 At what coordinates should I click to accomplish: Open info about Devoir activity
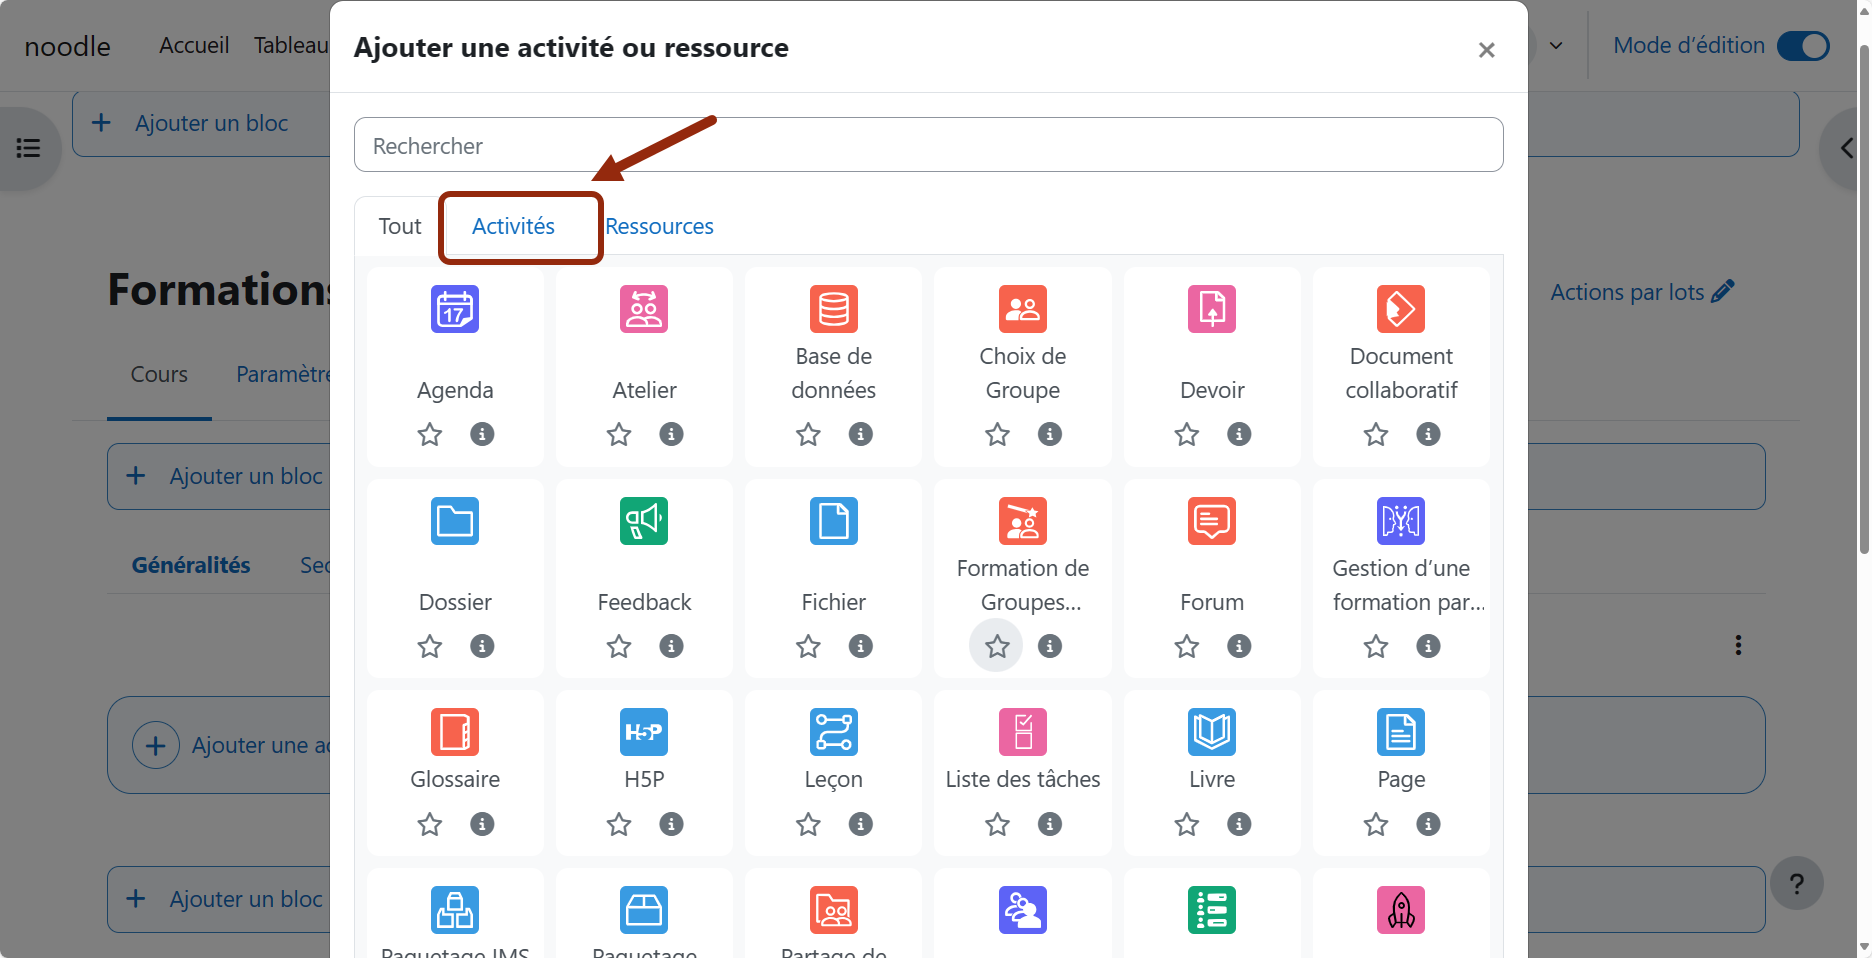pos(1239,434)
